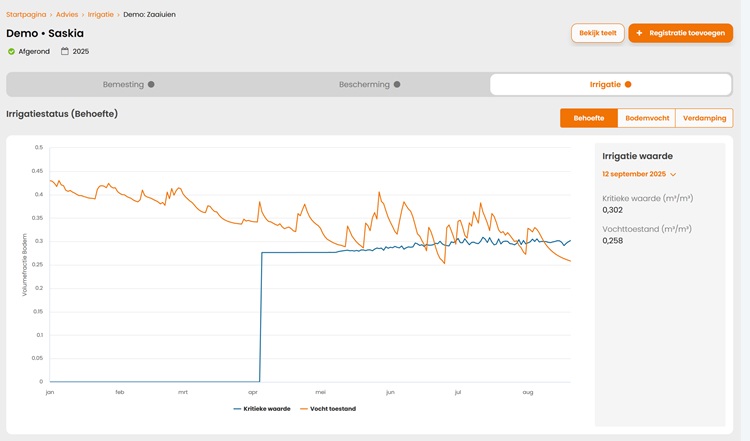The height and width of the screenshot is (441, 750).
Task: Click the orange status dot on Irrigatie tab
Action: 628,84
